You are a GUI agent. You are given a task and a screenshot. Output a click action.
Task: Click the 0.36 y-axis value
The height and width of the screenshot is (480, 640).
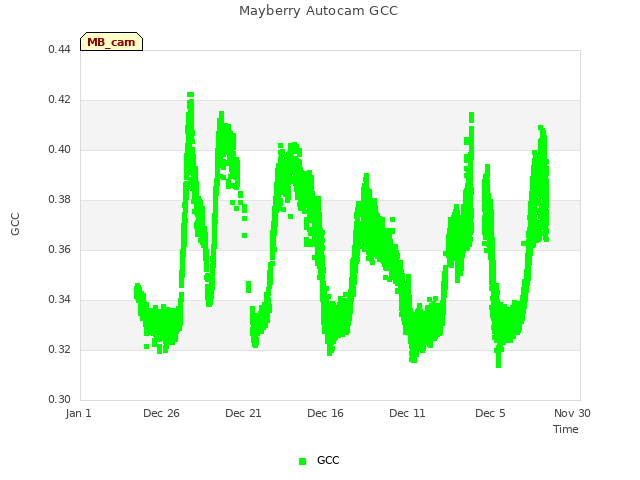click(x=59, y=249)
